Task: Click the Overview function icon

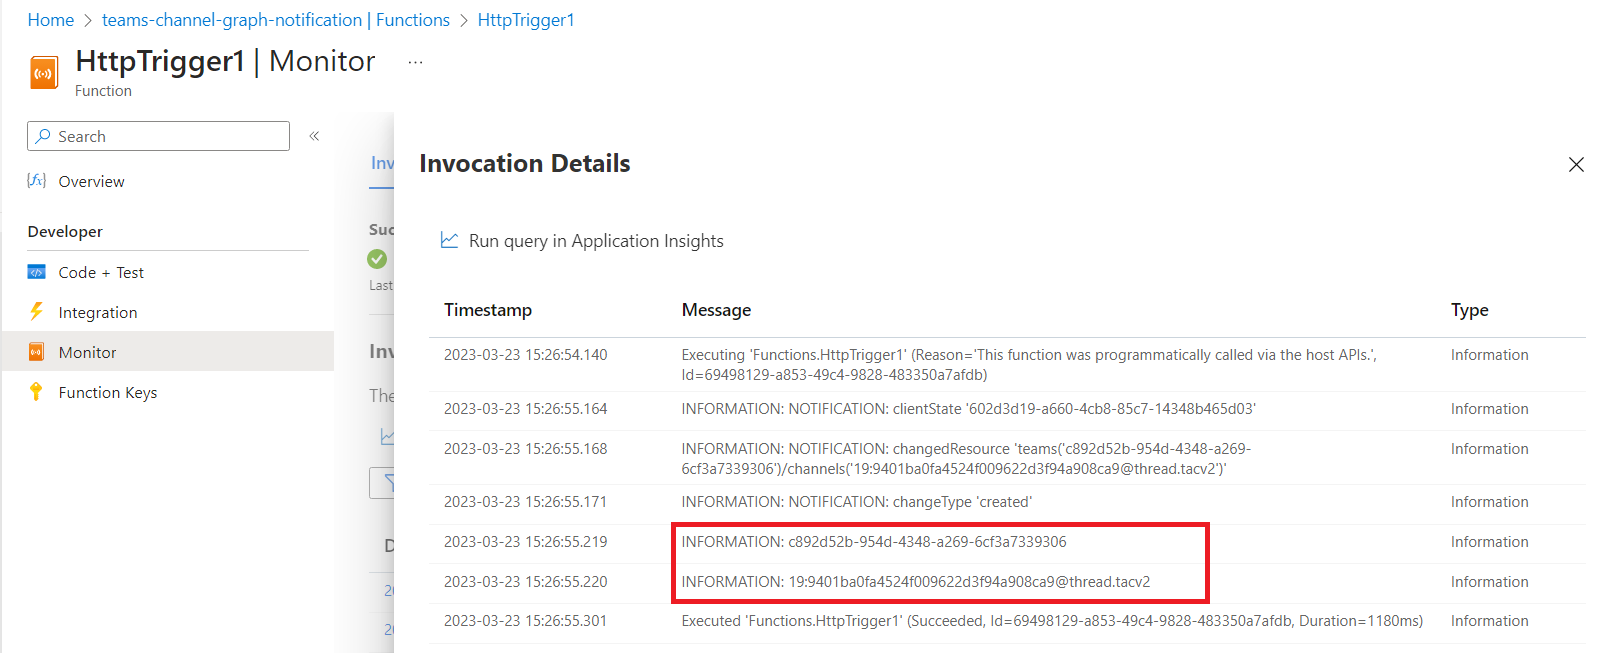Action: [x=37, y=181]
